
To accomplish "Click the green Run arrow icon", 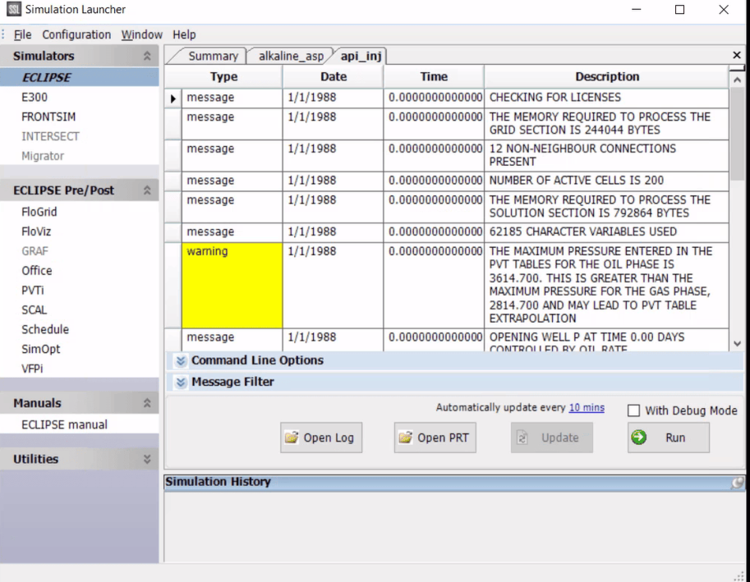I will pyautogui.click(x=640, y=437).
